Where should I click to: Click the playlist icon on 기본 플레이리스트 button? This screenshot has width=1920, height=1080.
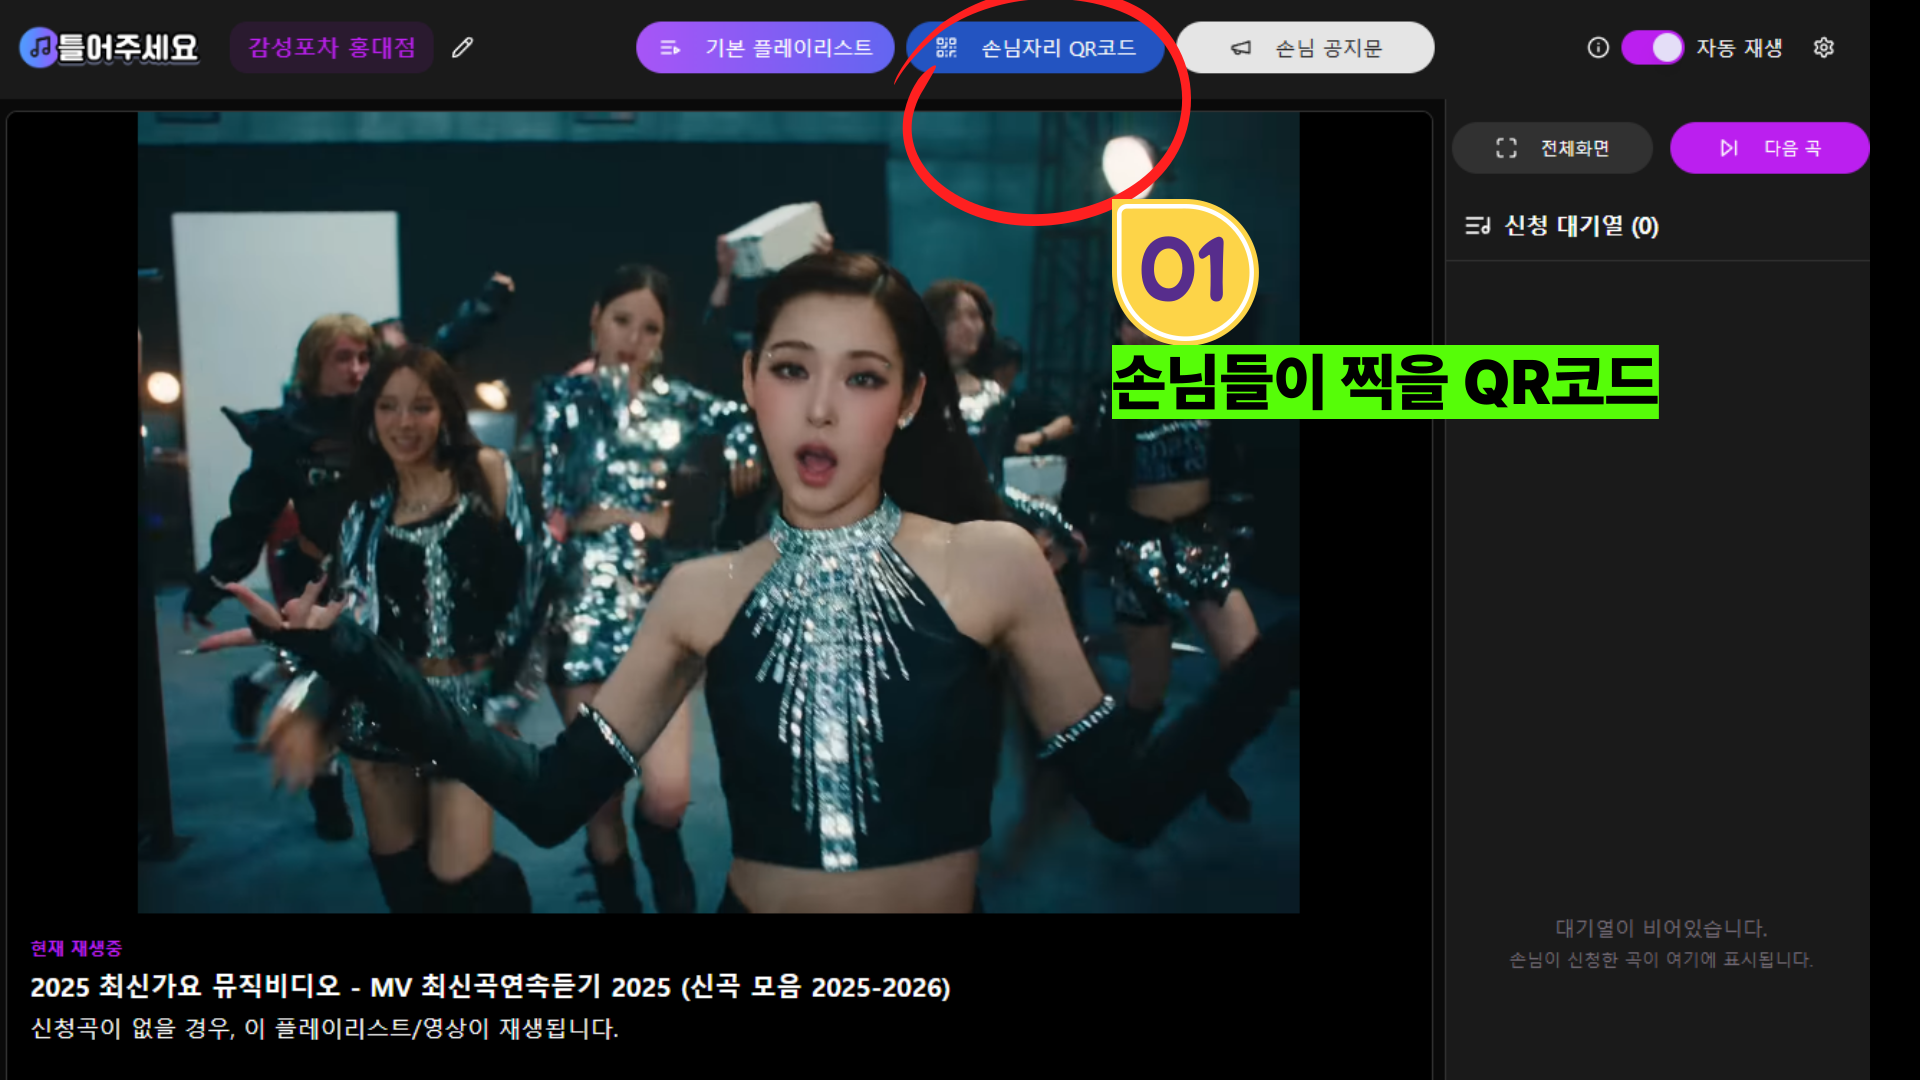[668, 46]
